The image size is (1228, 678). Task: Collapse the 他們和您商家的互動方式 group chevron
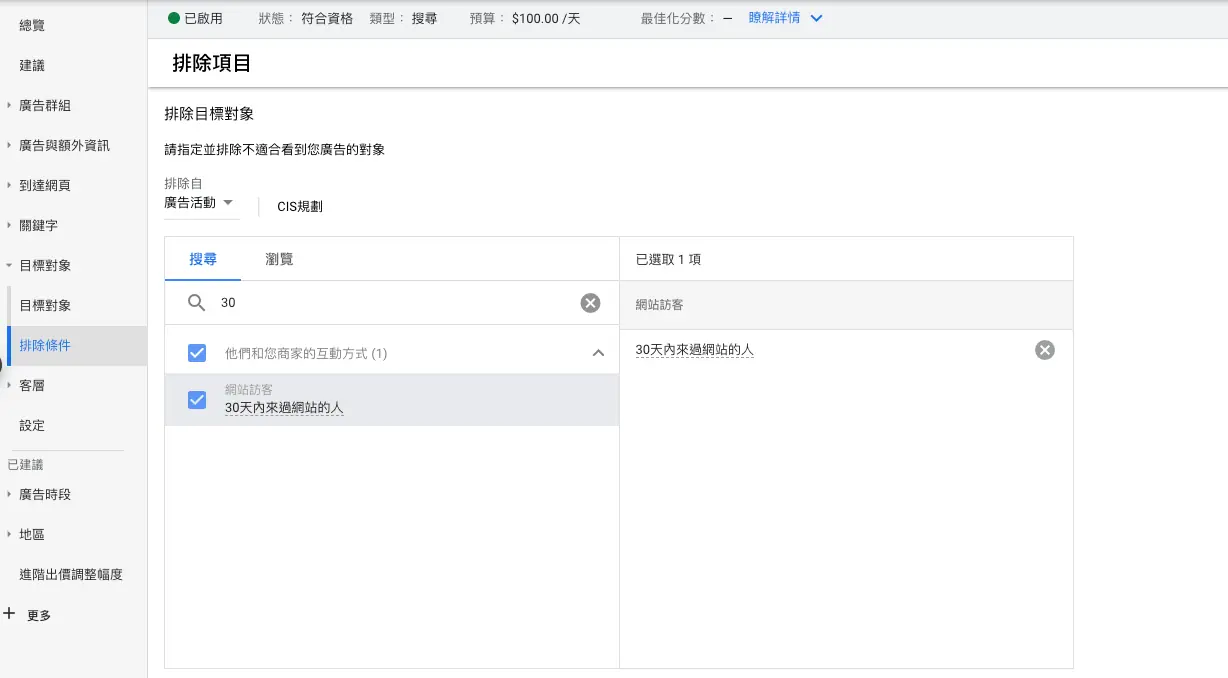click(598, 353)
